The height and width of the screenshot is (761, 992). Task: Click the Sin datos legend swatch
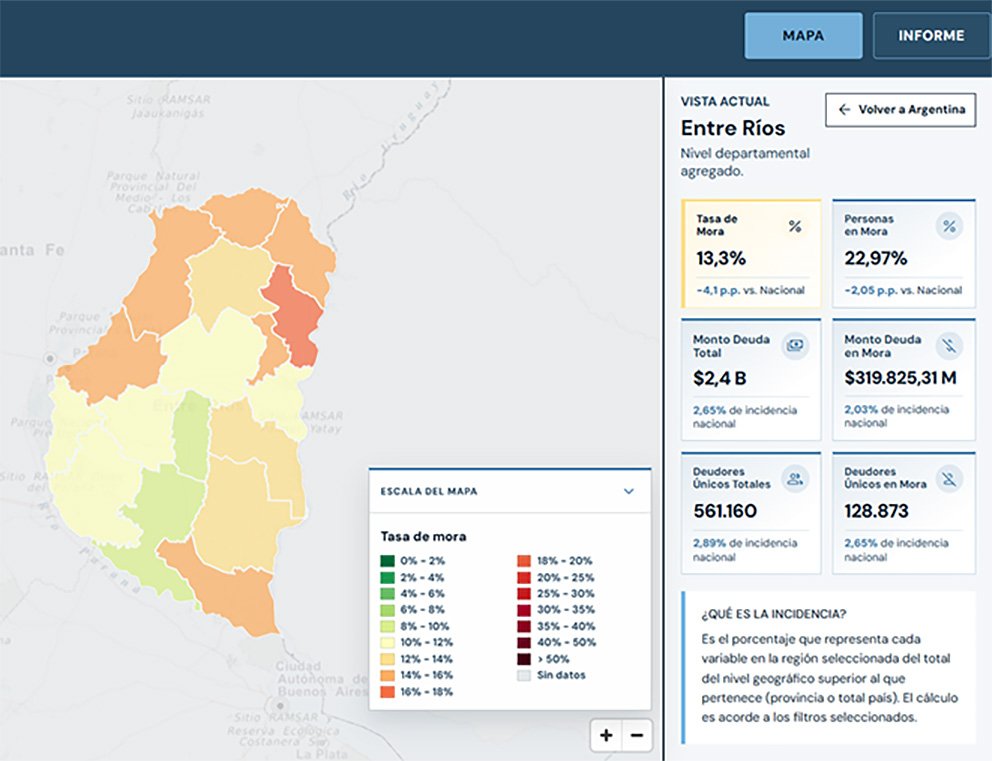click(524, 676)
